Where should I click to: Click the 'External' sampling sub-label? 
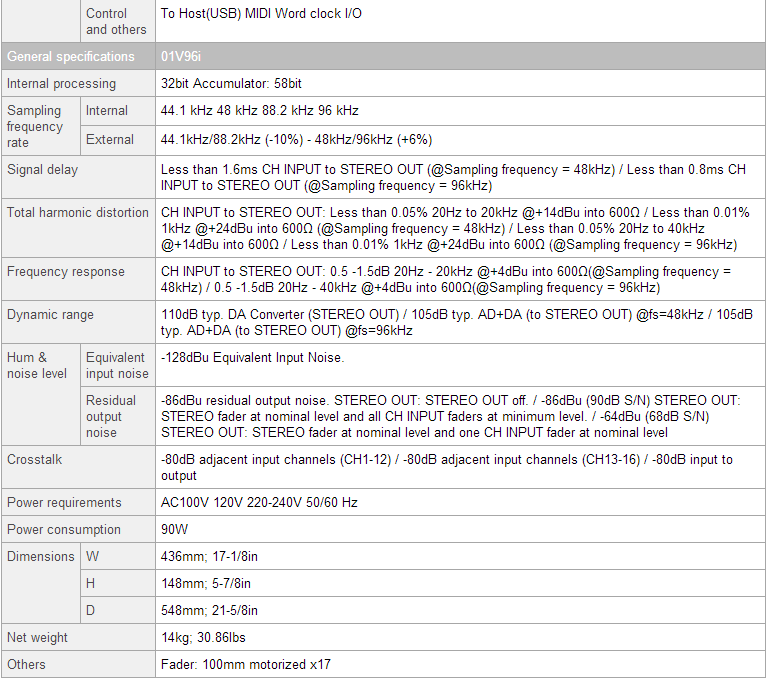point(109,140)
